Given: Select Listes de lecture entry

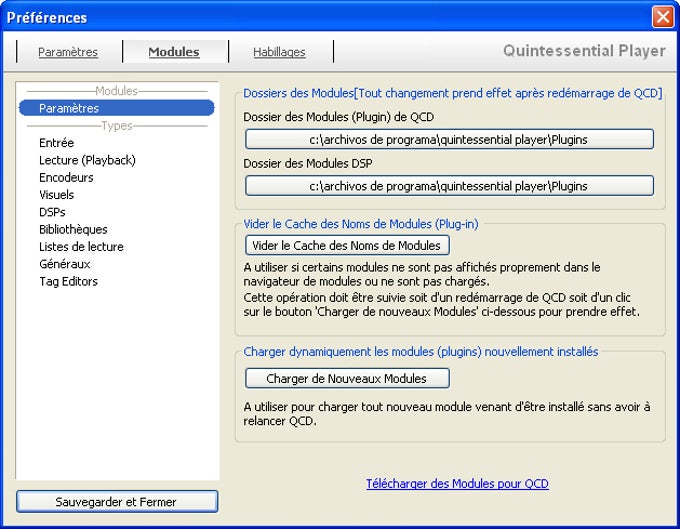Looking at the screenshot, I should (x=81, y=247).
